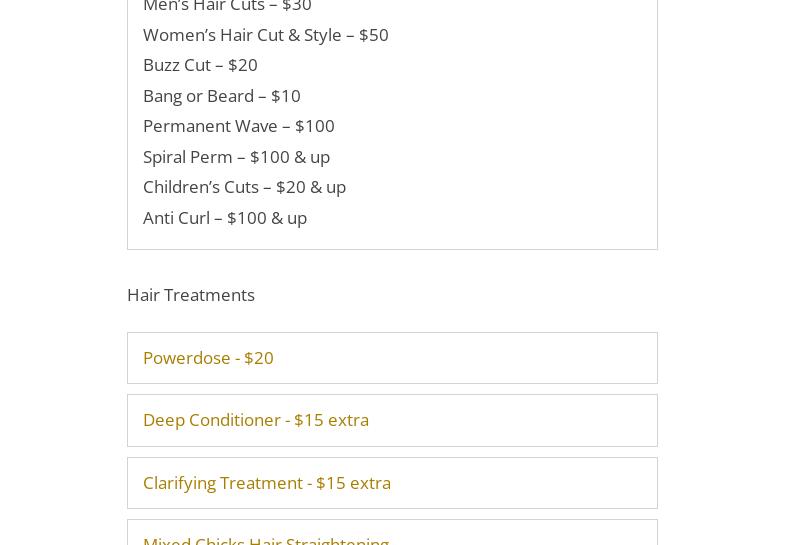The width and height of the screenshot is (785, 545).
Task: Click the Hair Treatments heading
Action: click(191, 295)
